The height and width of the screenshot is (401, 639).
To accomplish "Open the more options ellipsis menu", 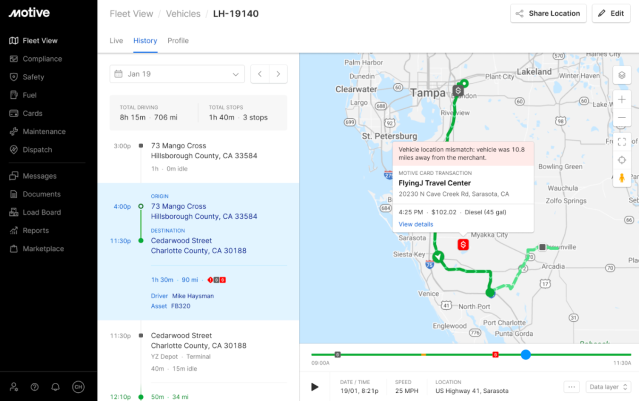I will coord(571,386).
